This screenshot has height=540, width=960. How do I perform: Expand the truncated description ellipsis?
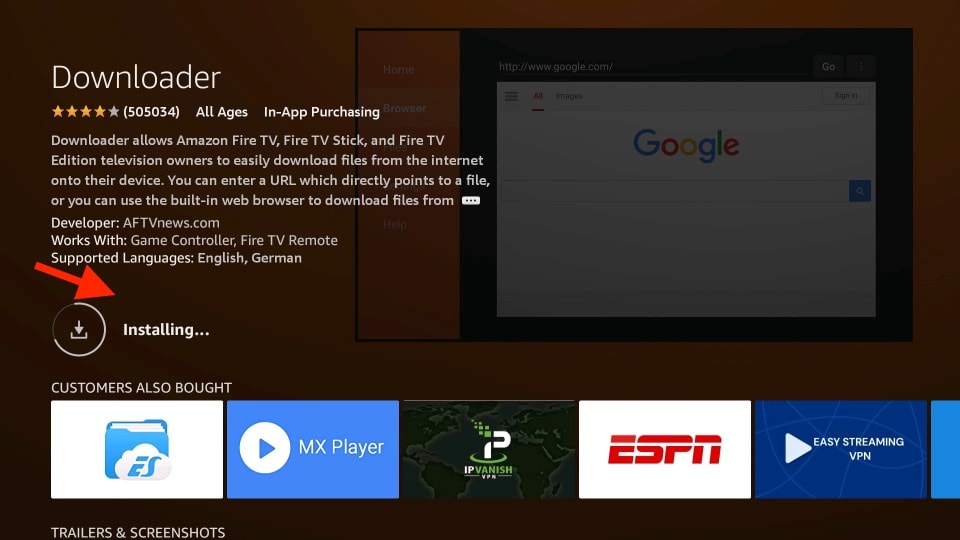click(x=471, y=201)
